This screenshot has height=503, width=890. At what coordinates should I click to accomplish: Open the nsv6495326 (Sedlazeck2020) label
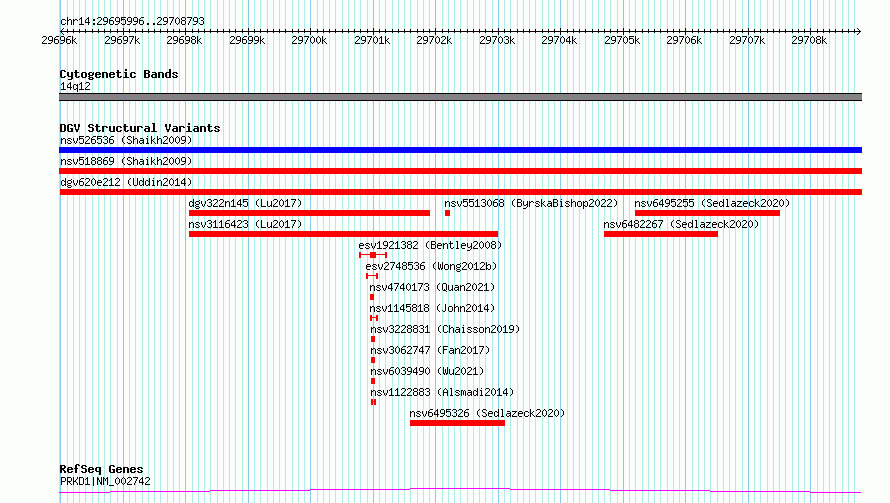click(488, 413)
